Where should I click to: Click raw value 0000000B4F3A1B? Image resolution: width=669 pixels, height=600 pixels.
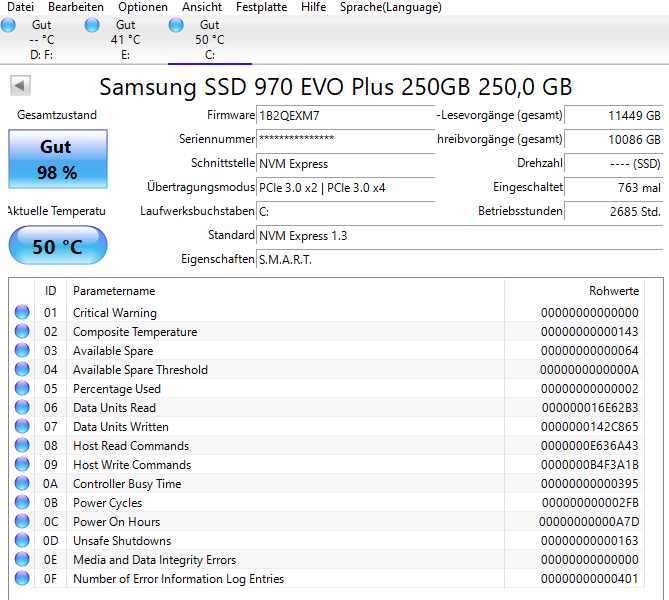coord(590,465)
